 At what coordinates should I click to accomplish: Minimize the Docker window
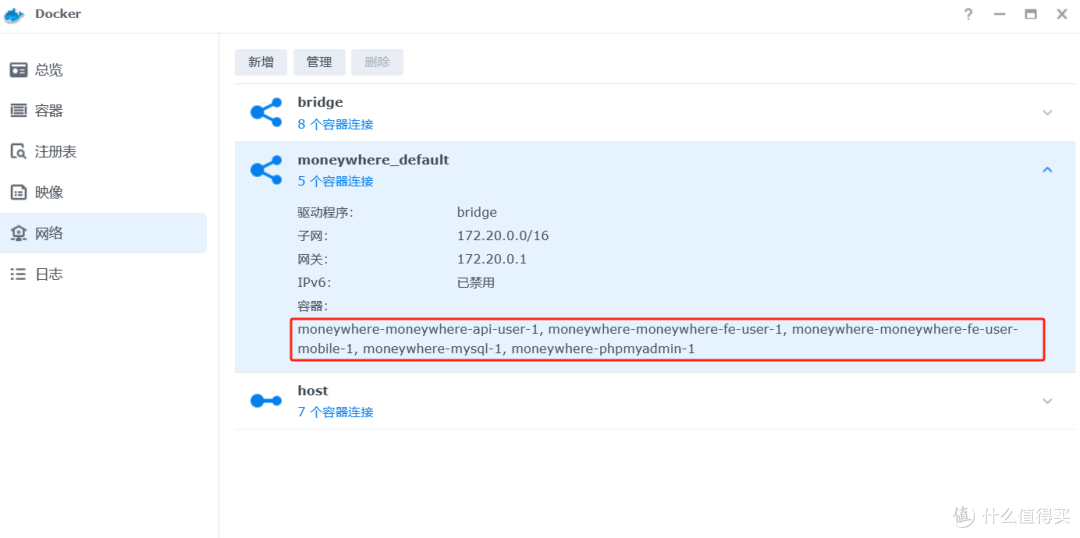pyautogui.click(x=999, y=14)
